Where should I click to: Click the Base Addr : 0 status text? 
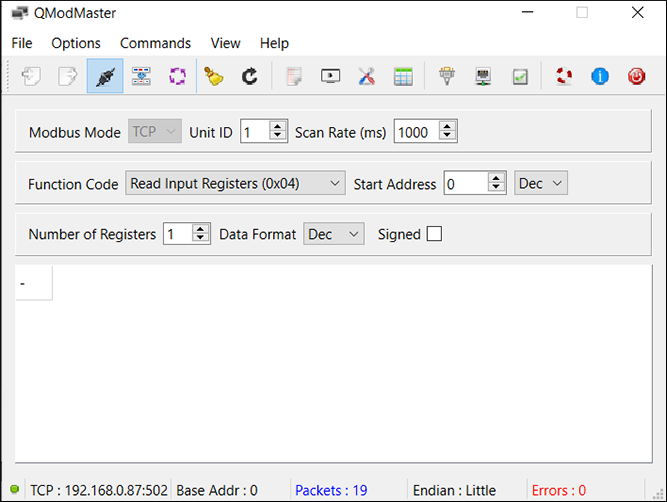(217, 491)
